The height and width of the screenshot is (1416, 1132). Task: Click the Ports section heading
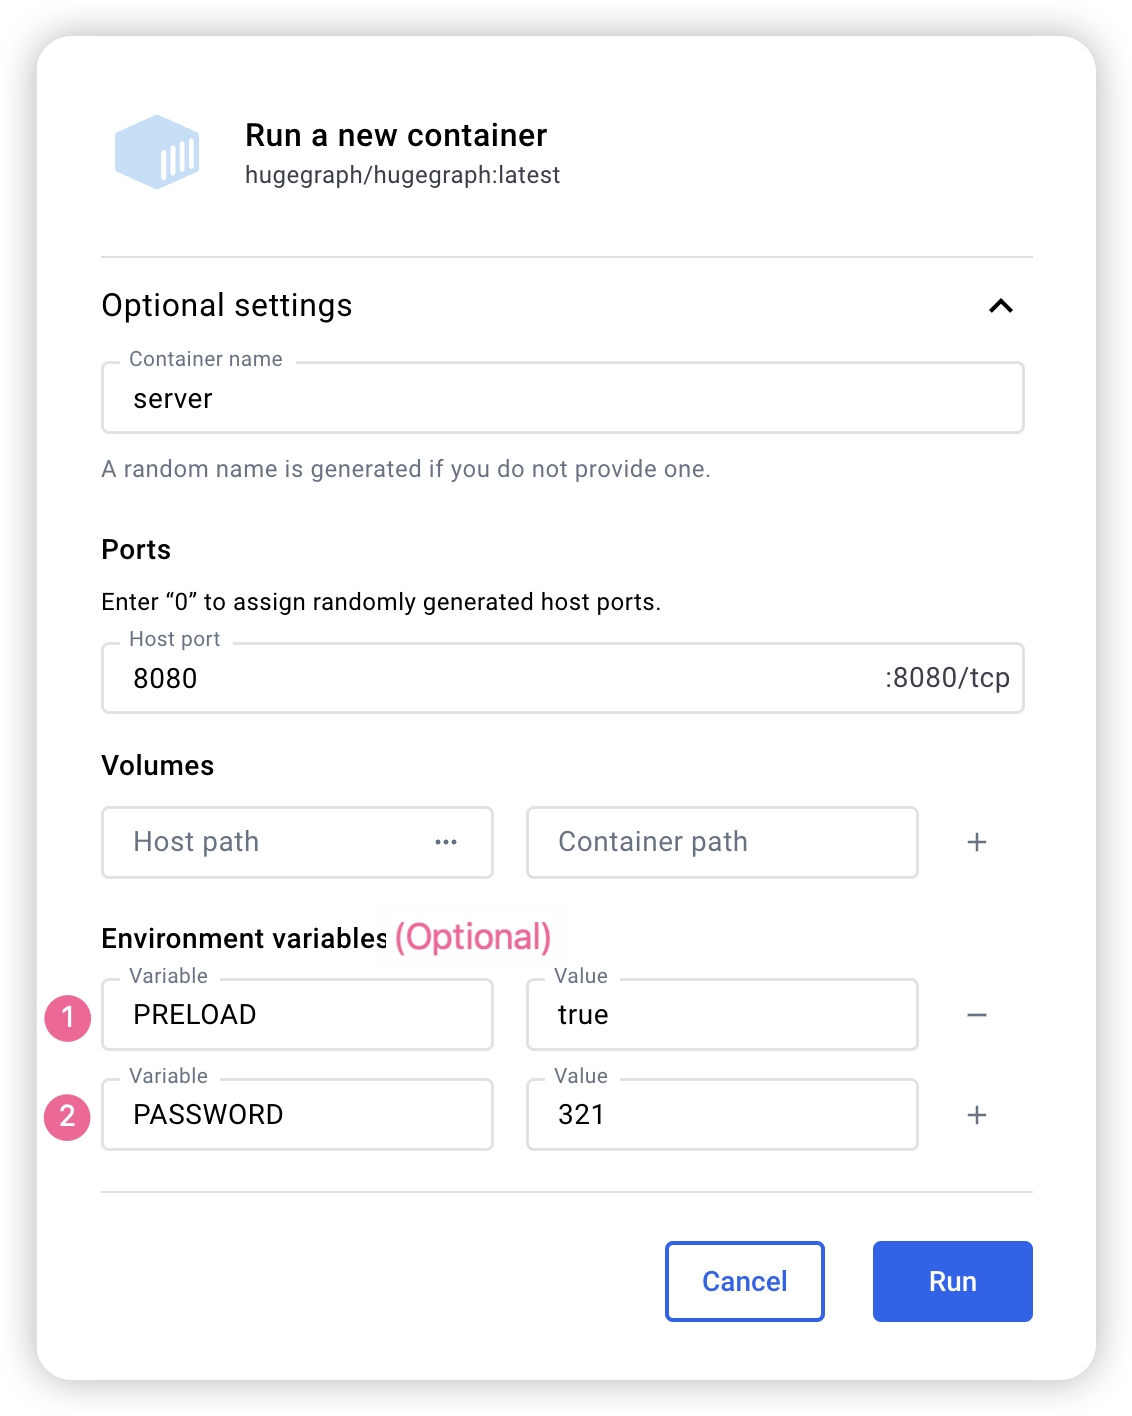tap(134, 548)
